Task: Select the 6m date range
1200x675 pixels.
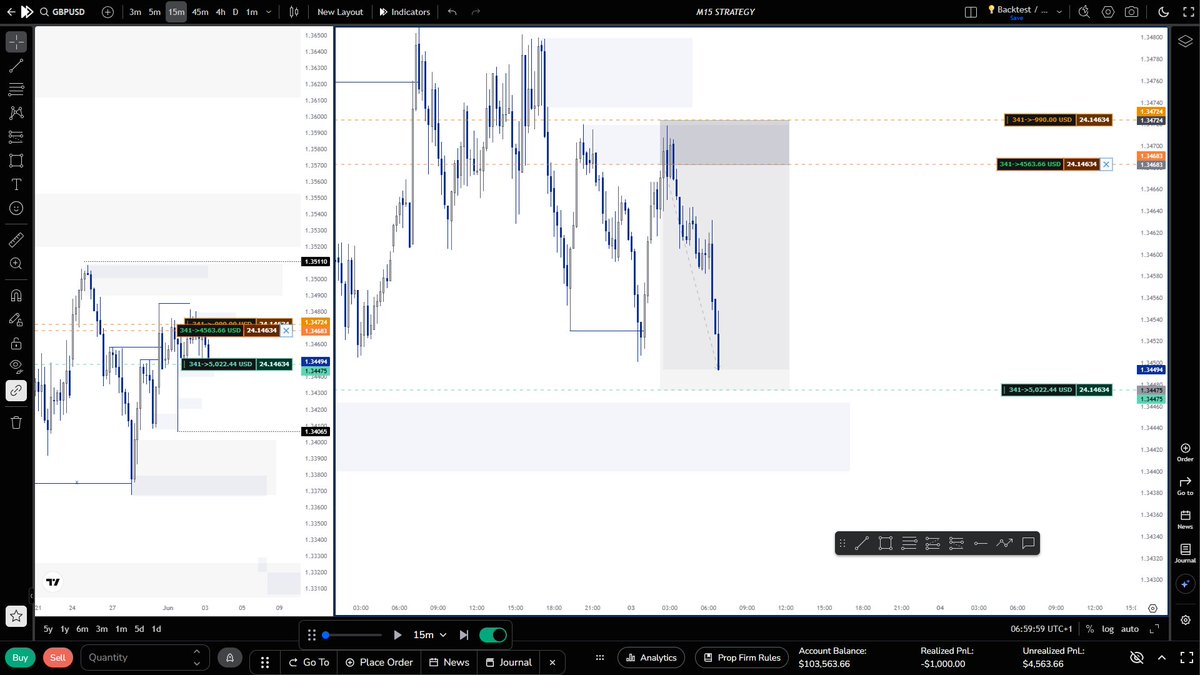Action: coord(82,629)
